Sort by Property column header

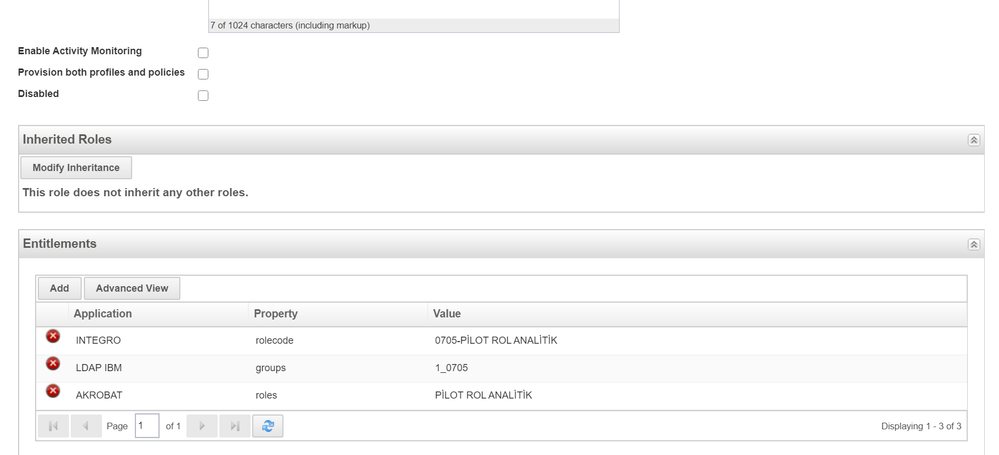tap(276, 314)
